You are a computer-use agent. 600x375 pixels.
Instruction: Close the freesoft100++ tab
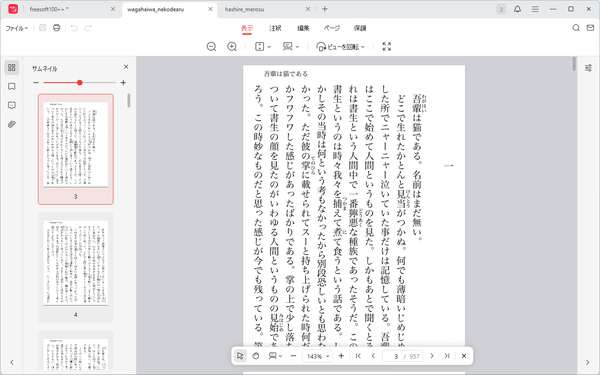pos(112,9)
